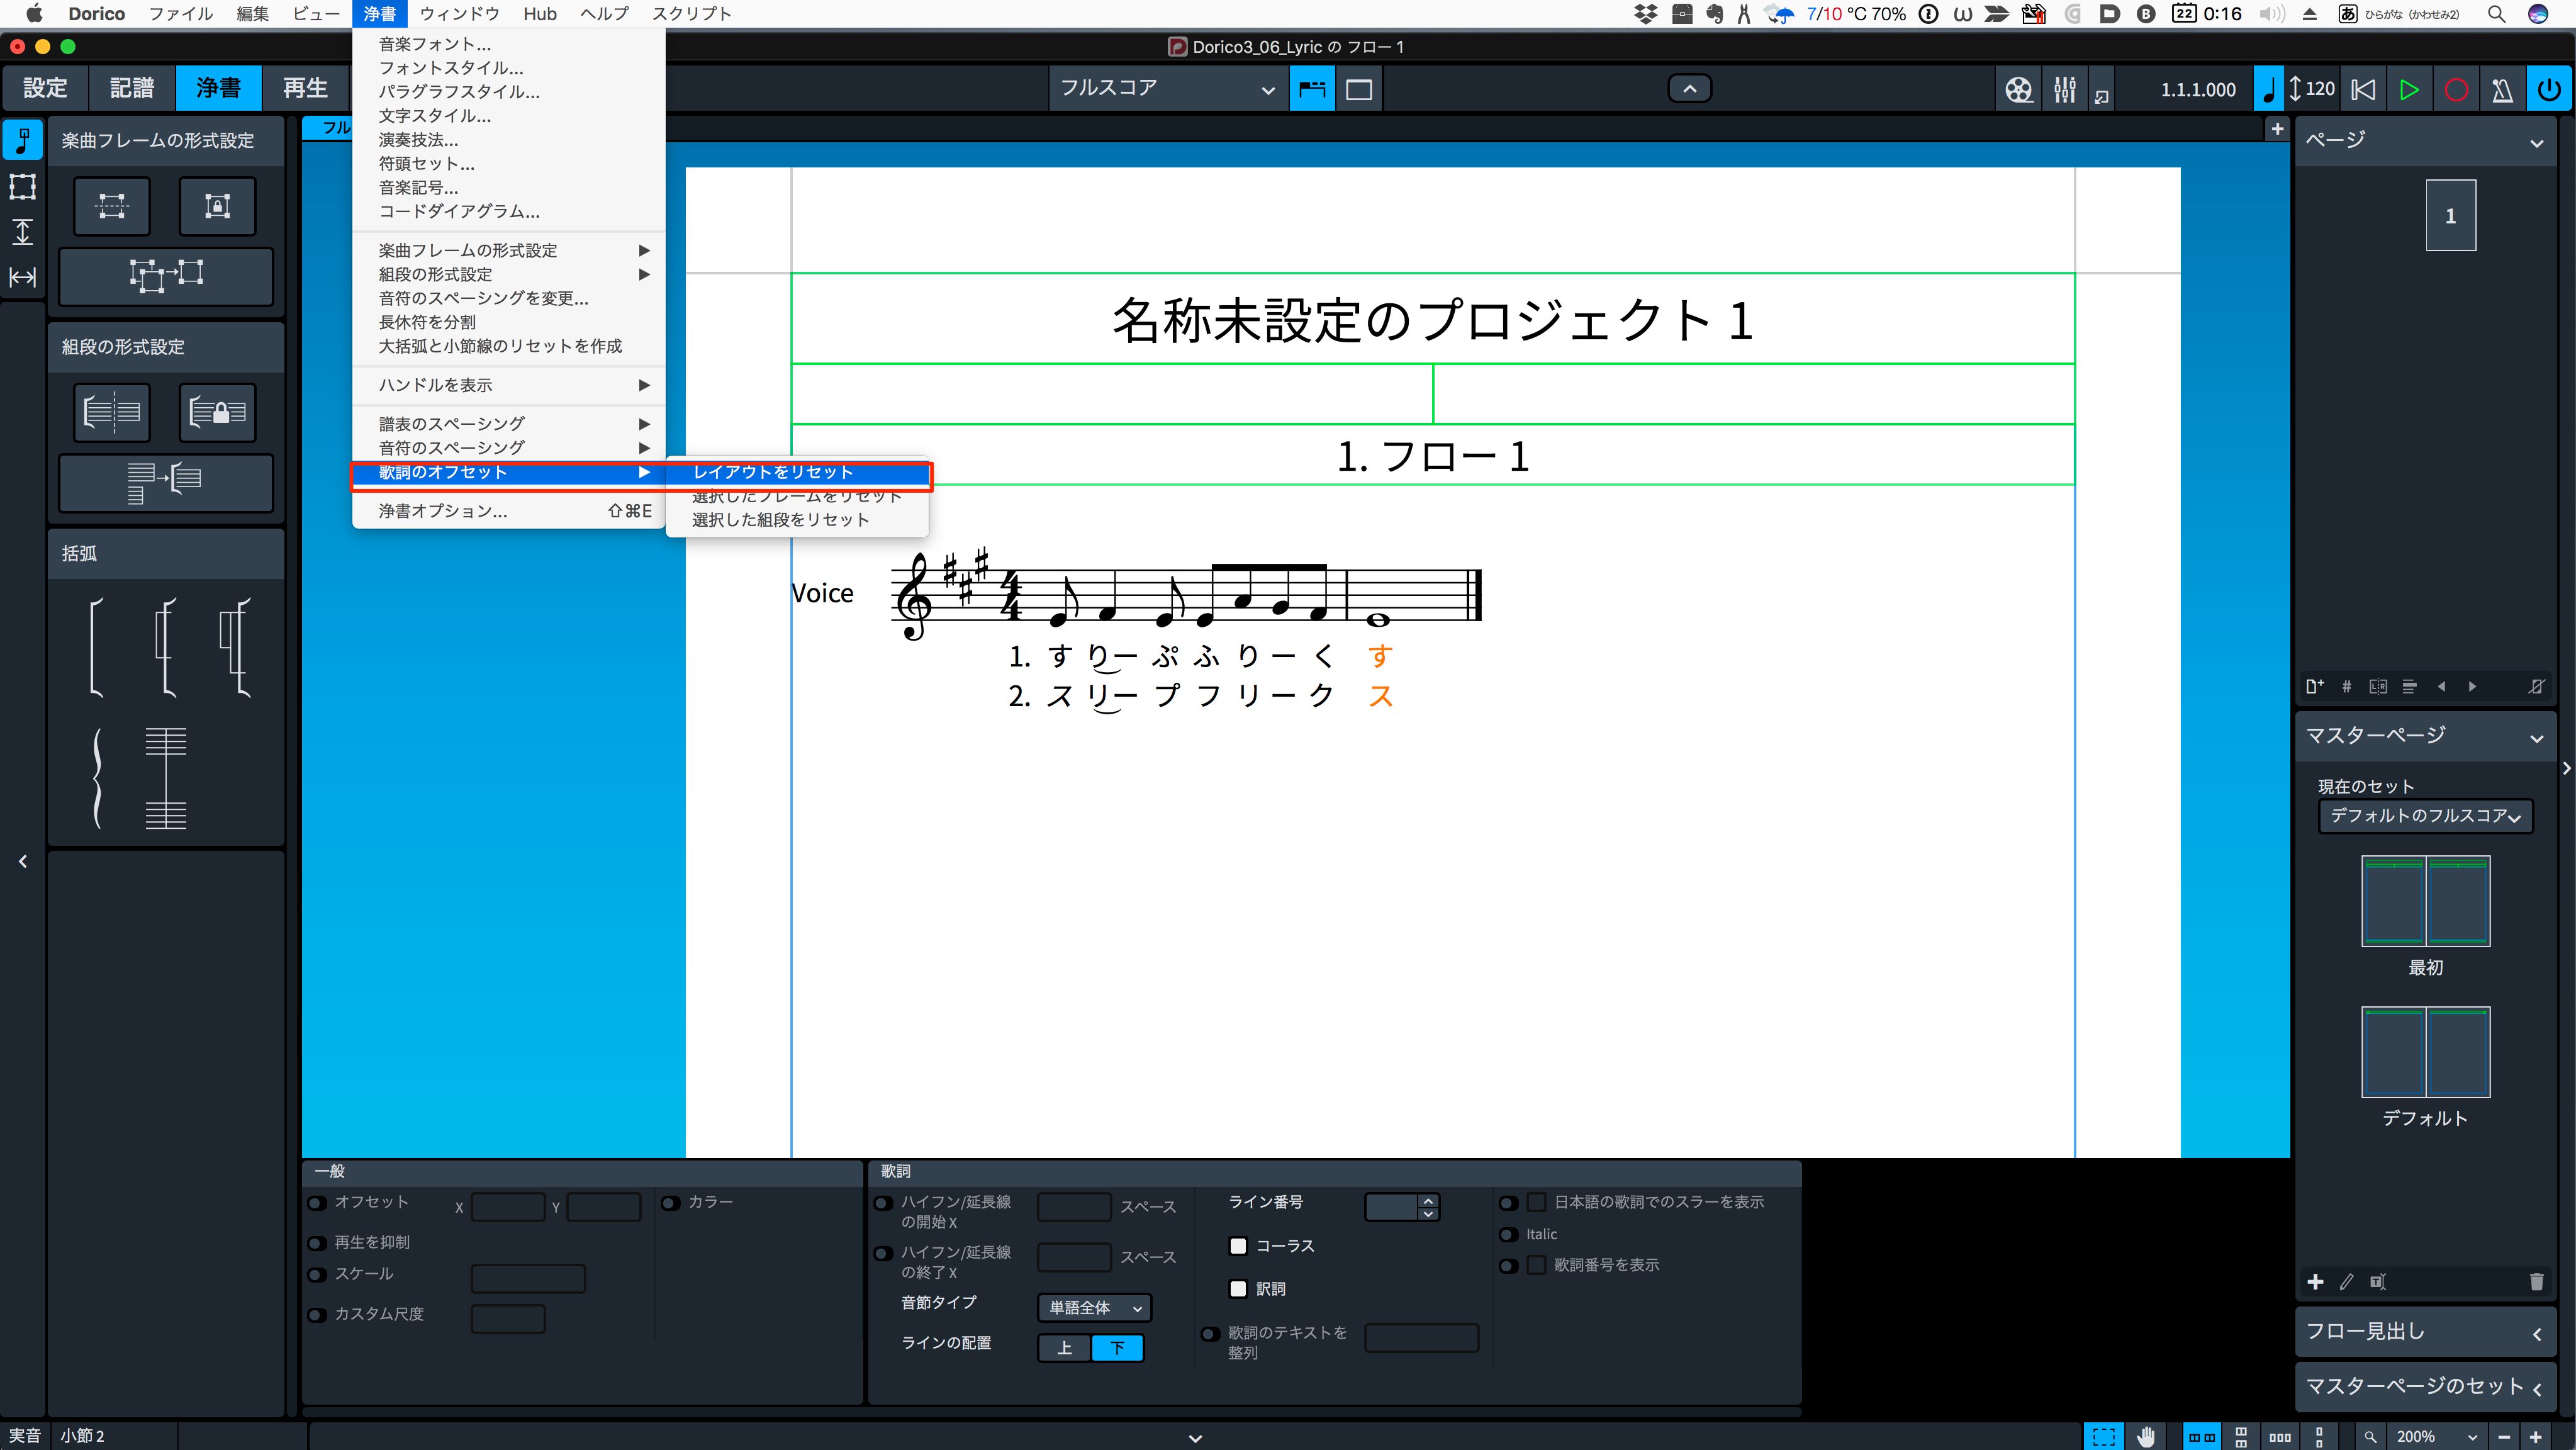Set lyric line placement to 上

pos(1065,1348)
